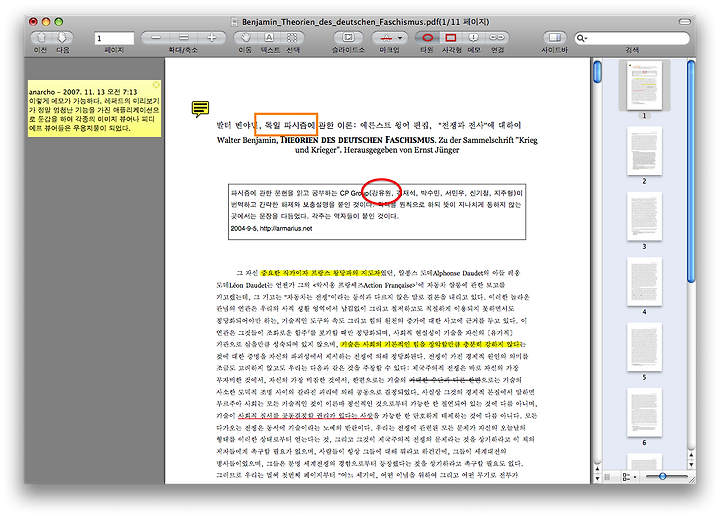
Task: Add a circle annotation (타원)
Action: (x=427, y=37)
